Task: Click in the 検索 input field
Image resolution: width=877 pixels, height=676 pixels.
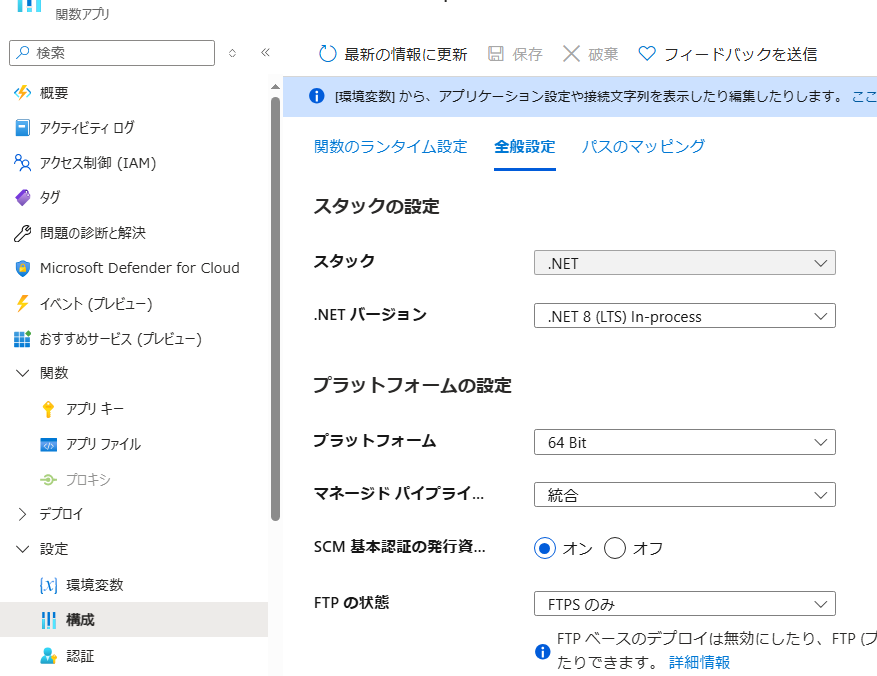Action: (x=112, y=53)
